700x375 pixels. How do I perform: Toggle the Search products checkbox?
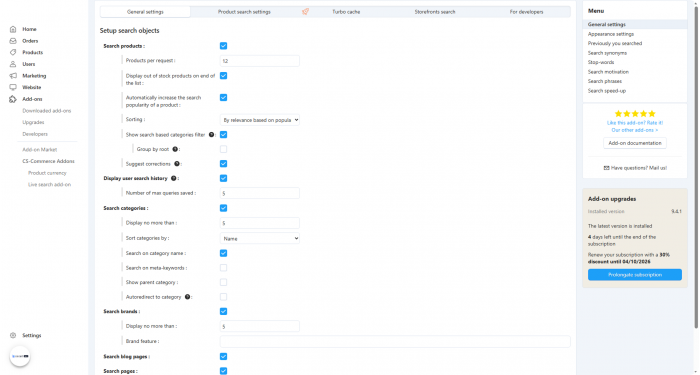(x=224, y=46)
